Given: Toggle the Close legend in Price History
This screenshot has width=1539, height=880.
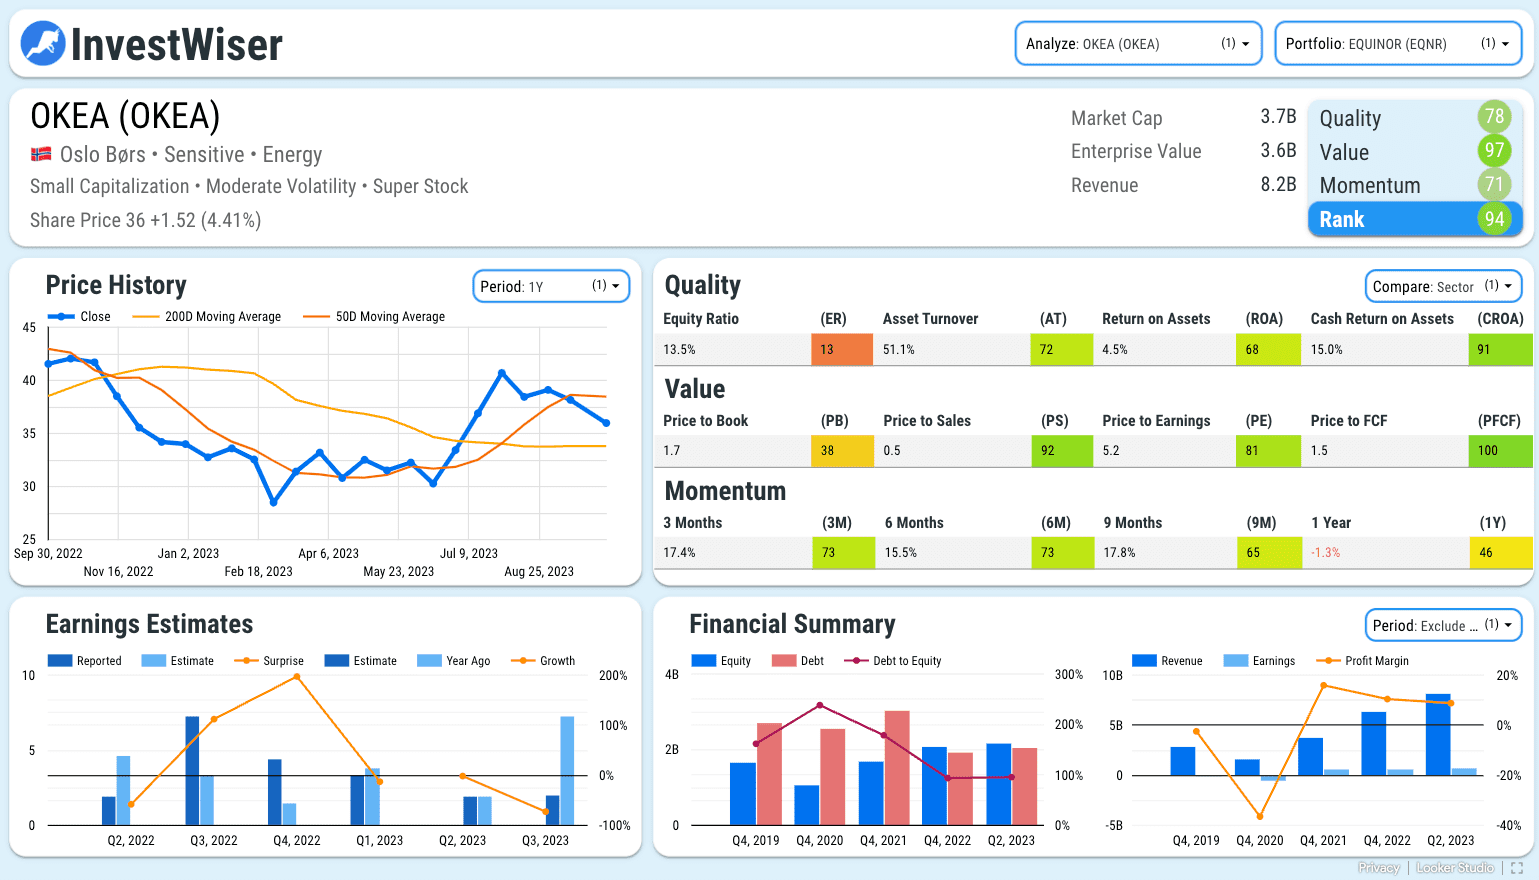Looking at the screenshot, I should coord(80,317).
